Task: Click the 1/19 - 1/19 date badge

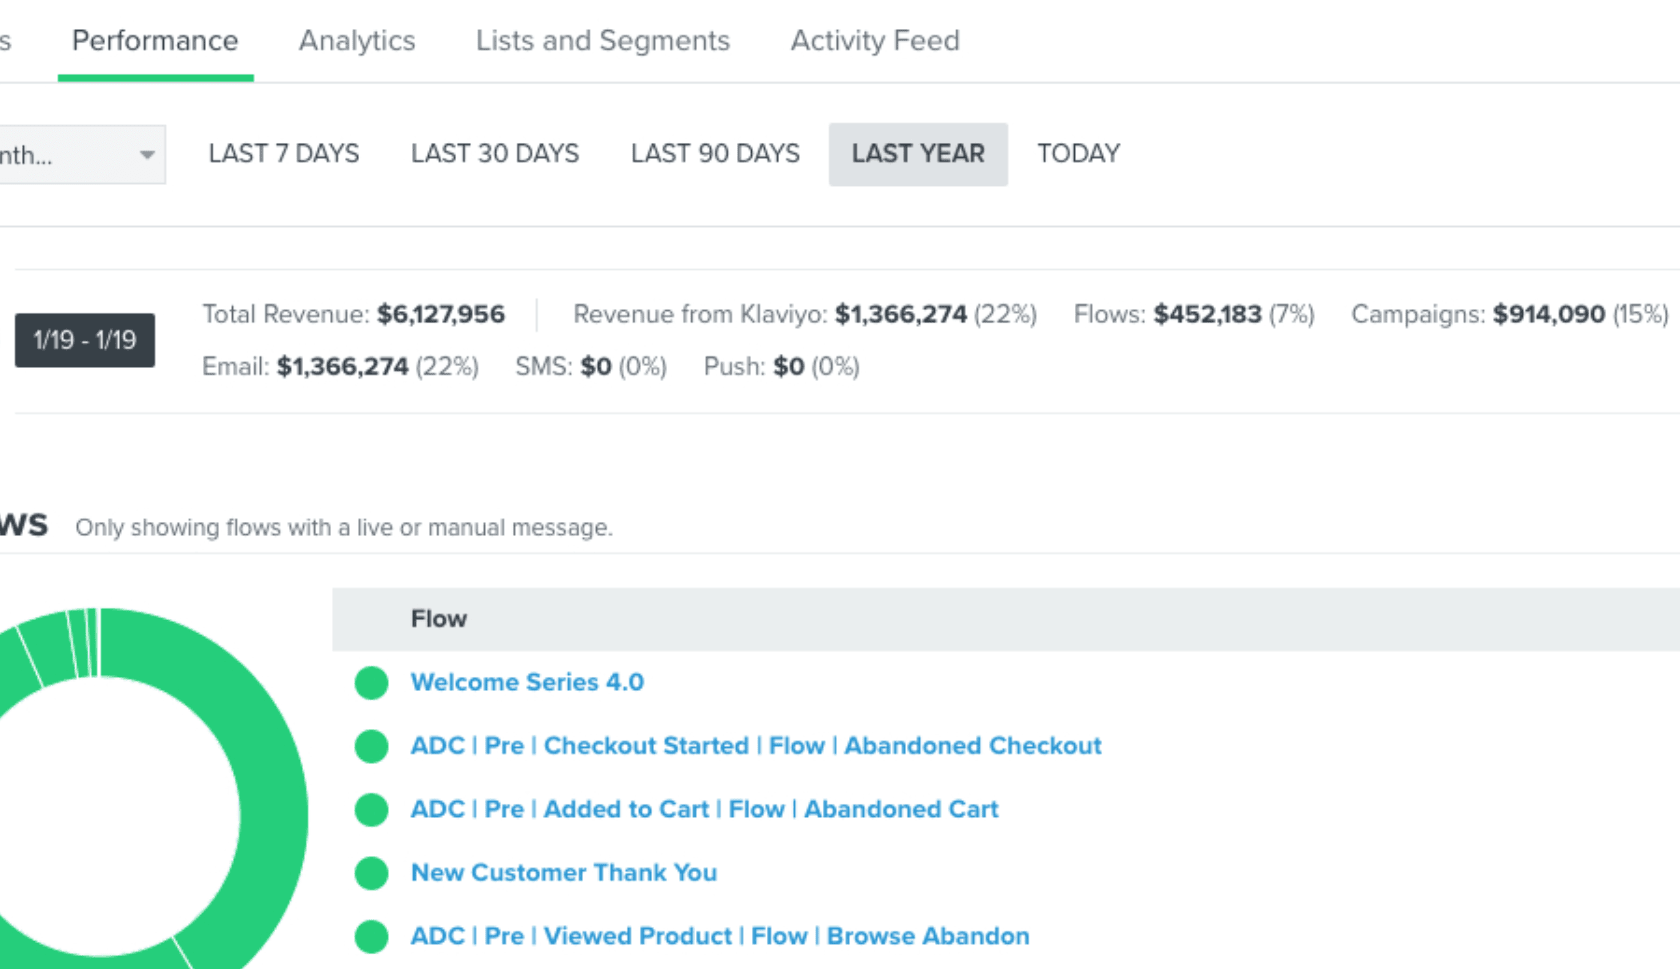Action: click(85, 340)
